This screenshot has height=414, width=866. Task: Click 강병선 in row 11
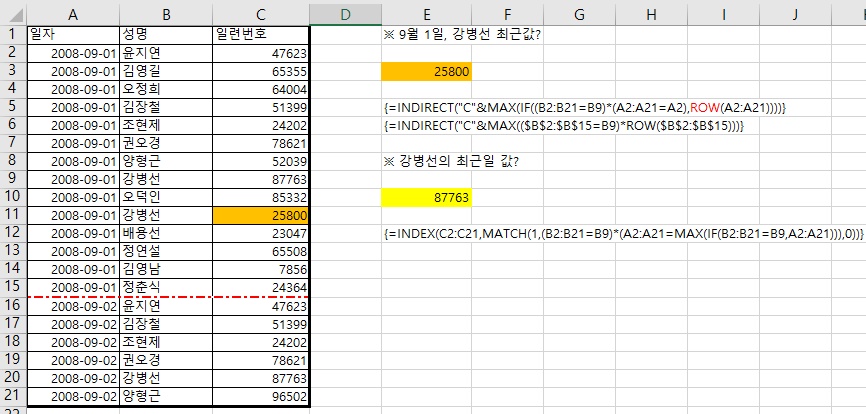click(165, 215)
